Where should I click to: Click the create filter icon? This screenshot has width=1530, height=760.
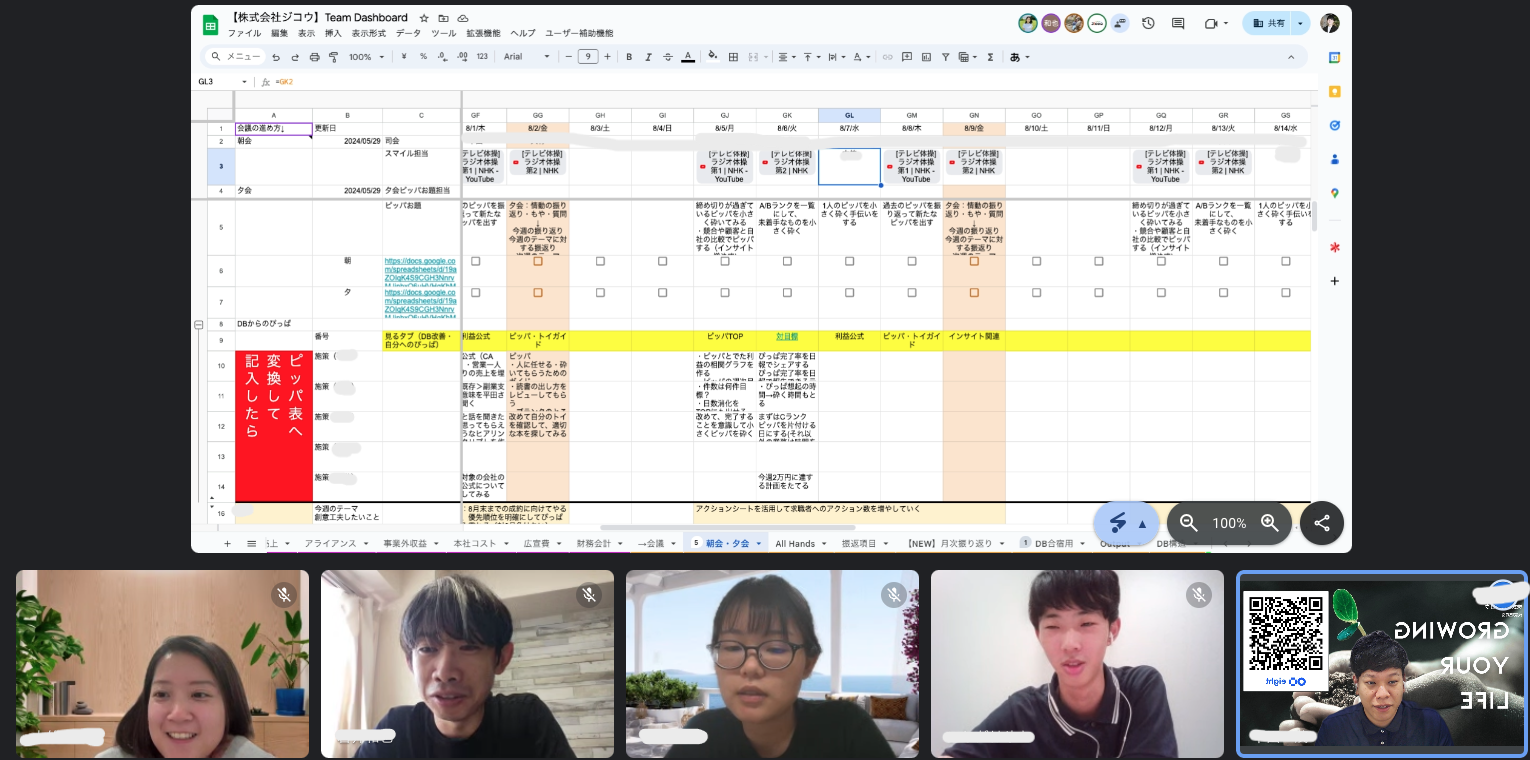pos(945,57)
